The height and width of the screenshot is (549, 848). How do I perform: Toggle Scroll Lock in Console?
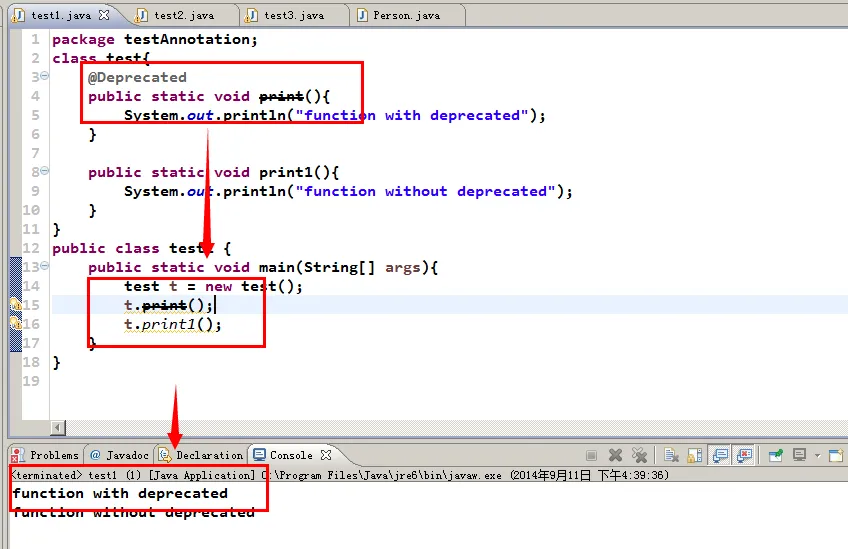(695, 455)
